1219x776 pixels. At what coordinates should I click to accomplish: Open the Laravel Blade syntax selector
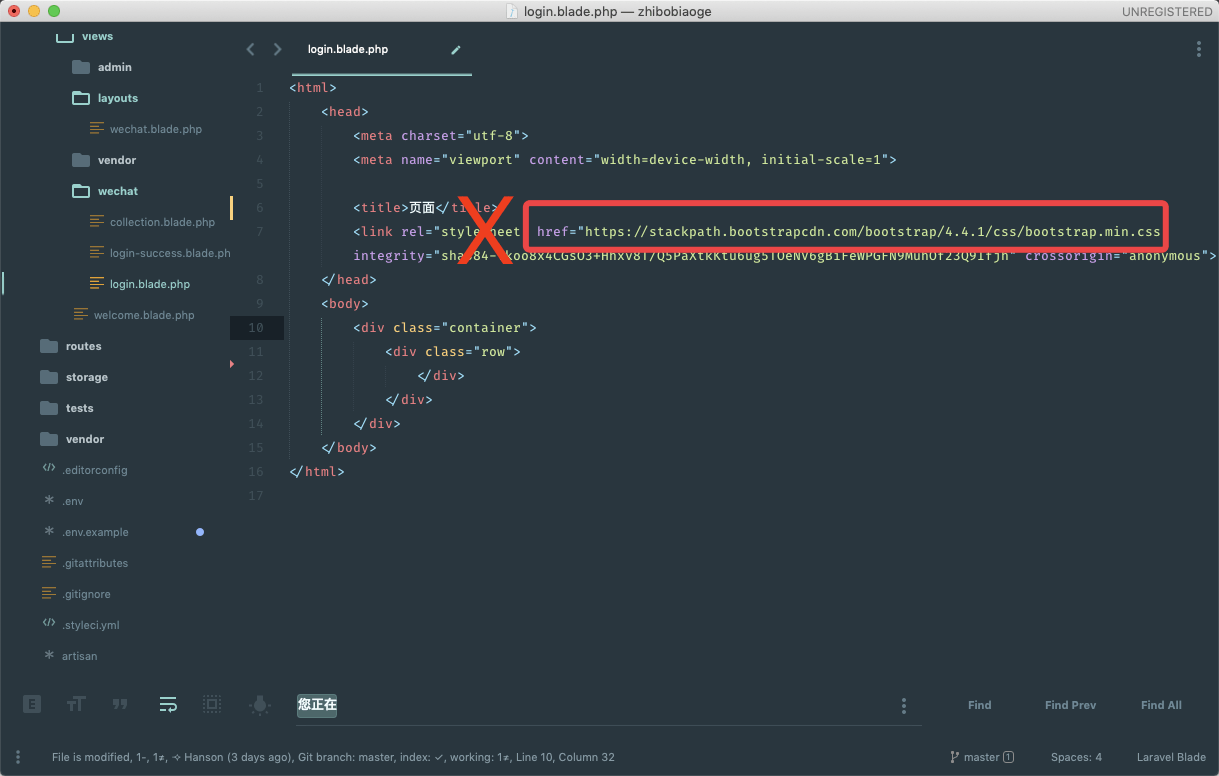click(x=1171, y=757)
